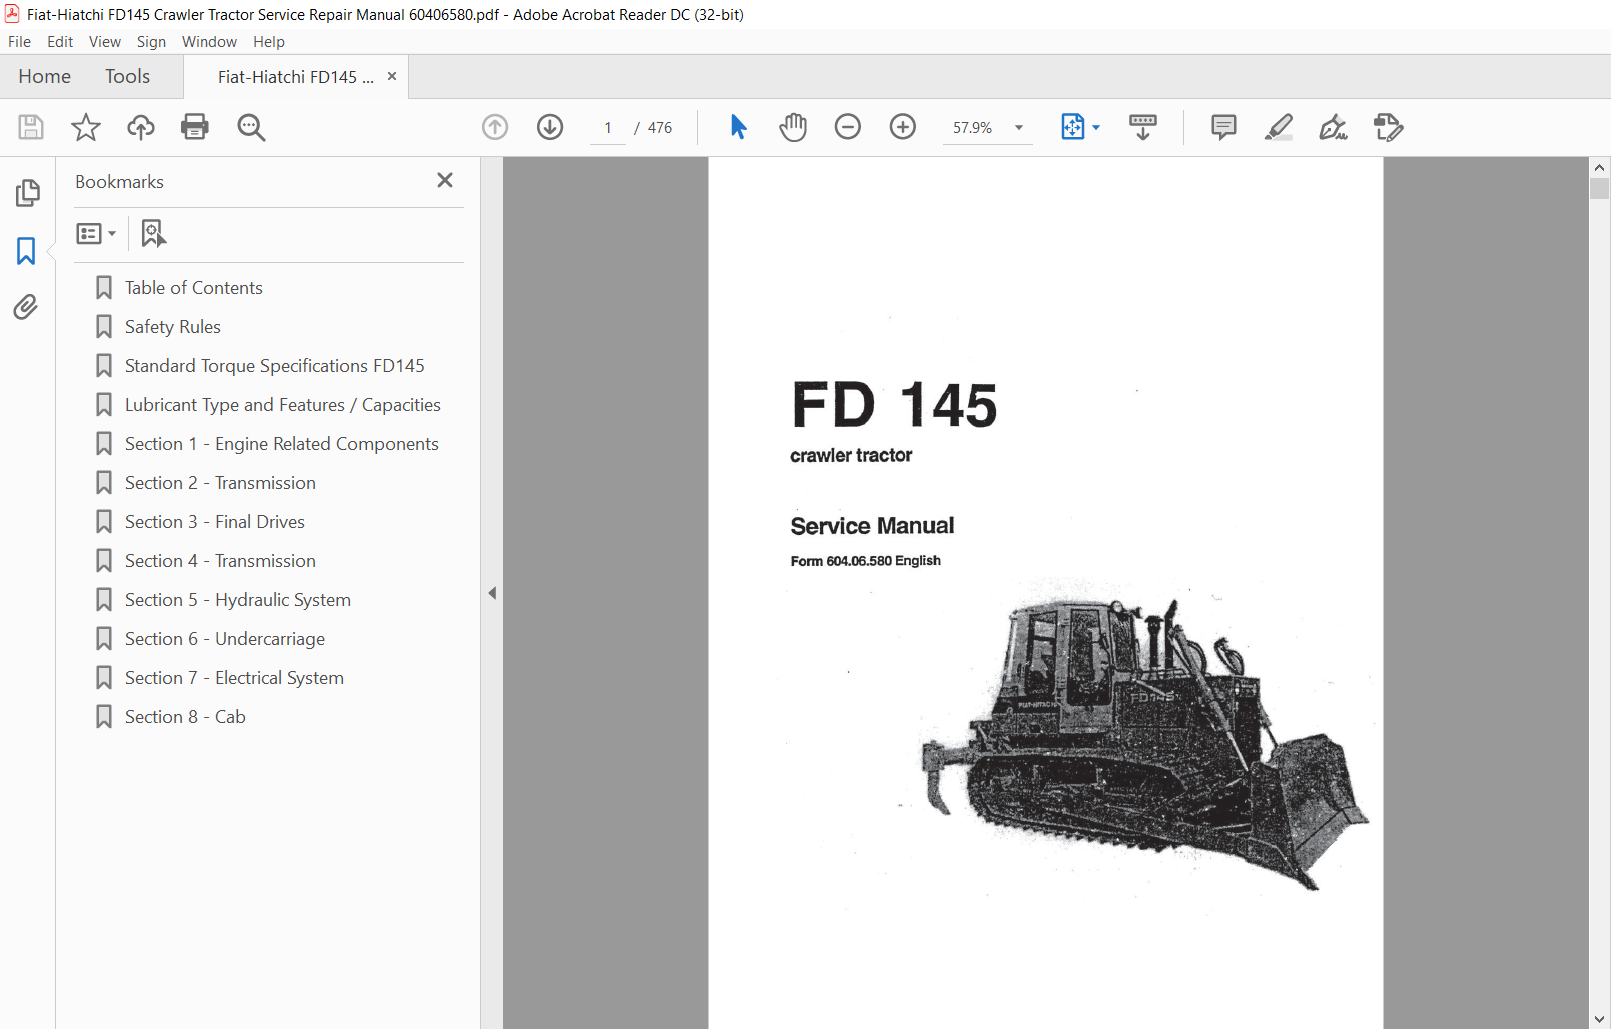
Task: Open the fit page options dropdown
Action: tap(1095, 128)
